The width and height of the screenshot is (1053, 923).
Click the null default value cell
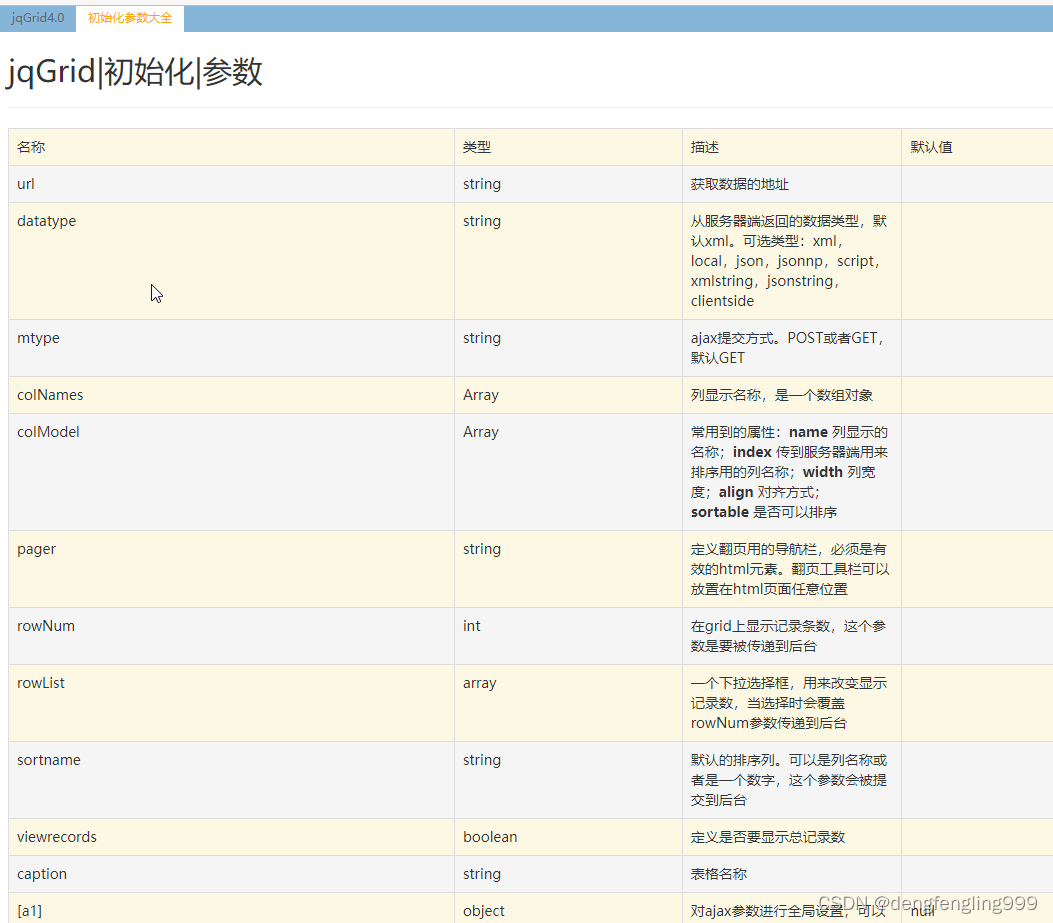[x=922, y=910]
